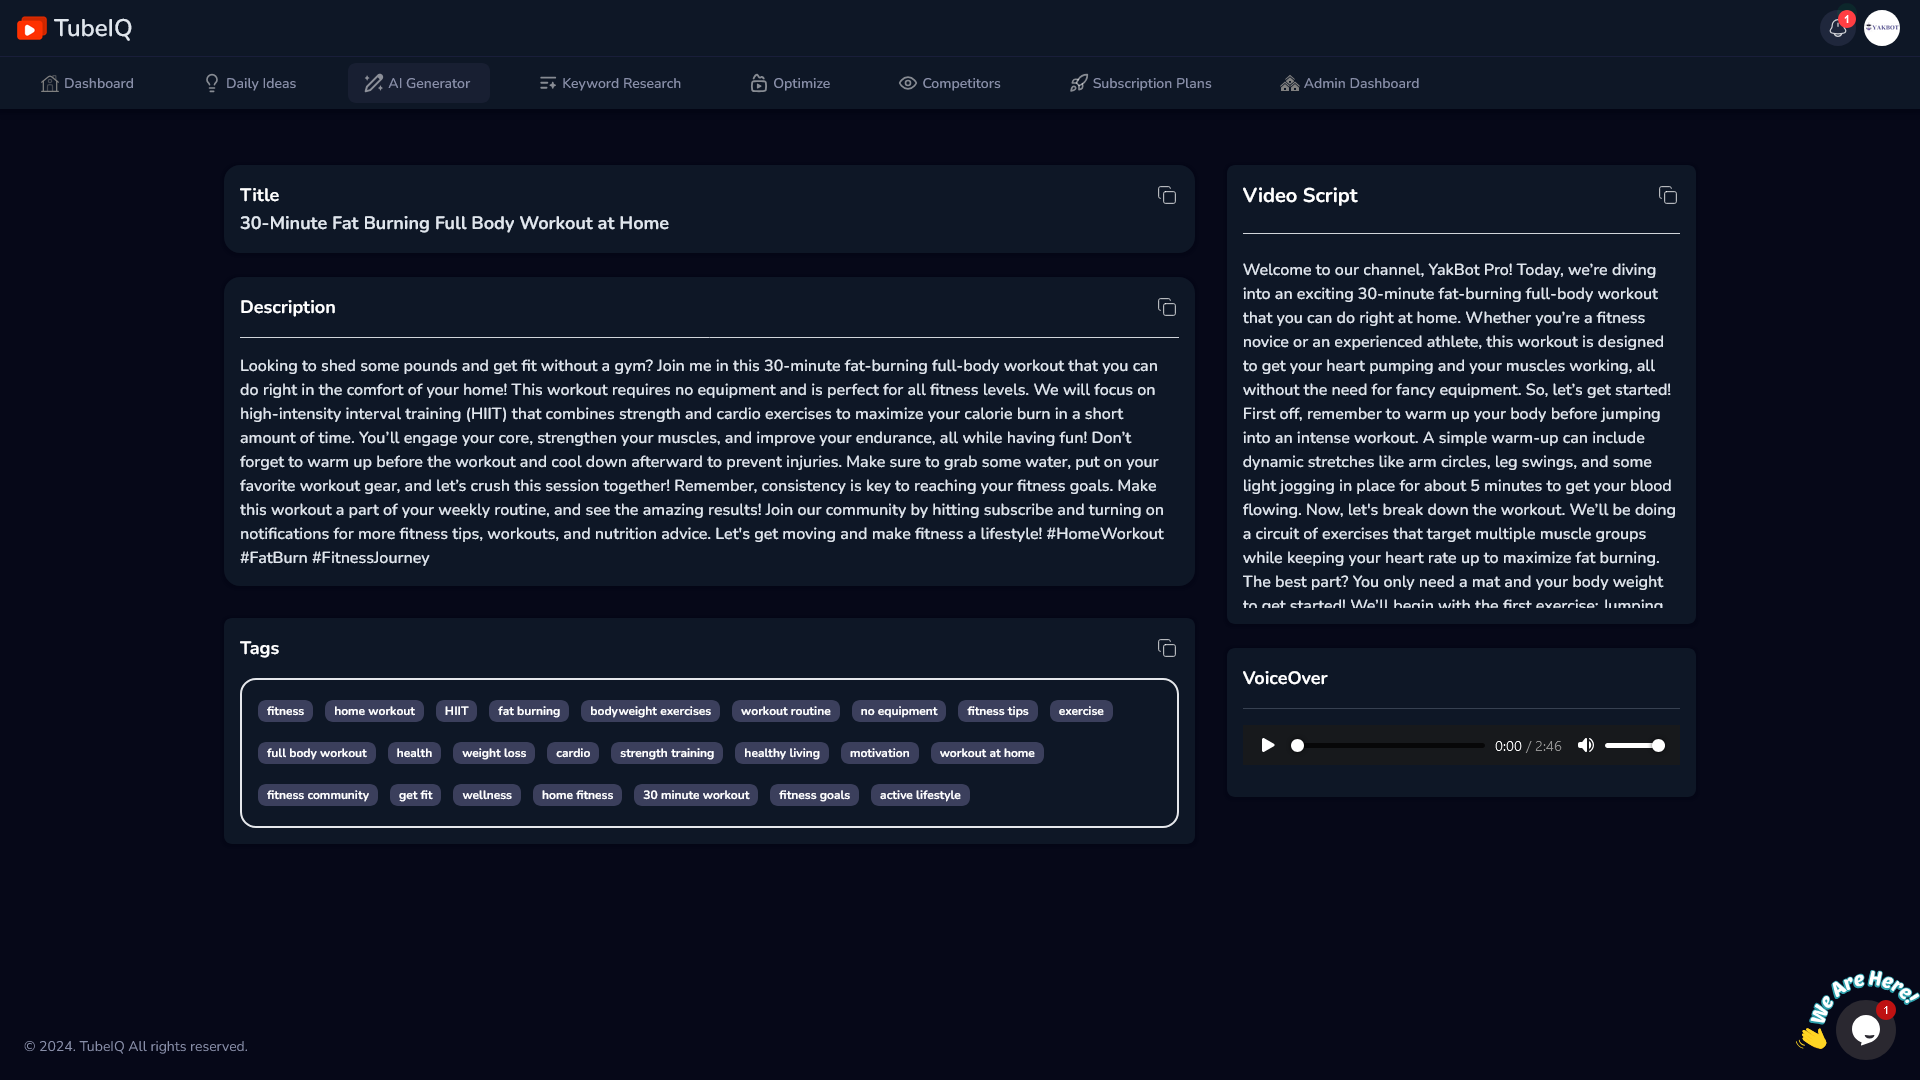Screen dimensions: 1920x1080
Task: Go to the Dashboard tab
Action: pyautogui.click(x=87, y=83)
